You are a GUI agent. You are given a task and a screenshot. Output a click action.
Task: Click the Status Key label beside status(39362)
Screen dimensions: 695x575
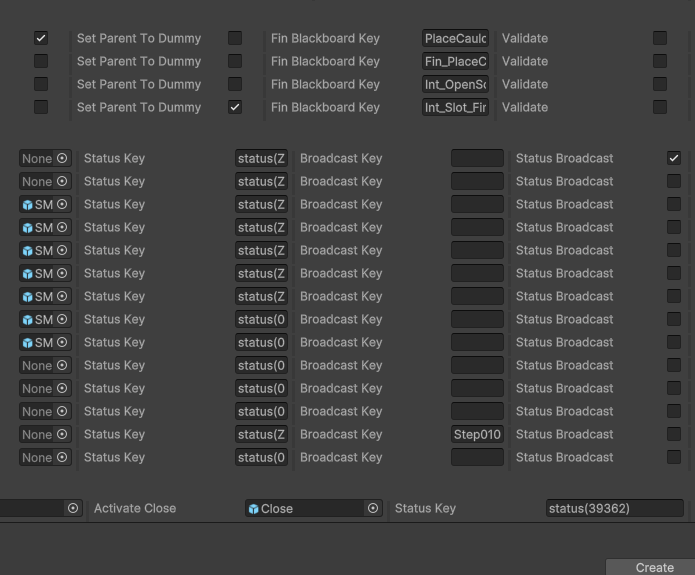pyautogui.click(x=426, y=509)
